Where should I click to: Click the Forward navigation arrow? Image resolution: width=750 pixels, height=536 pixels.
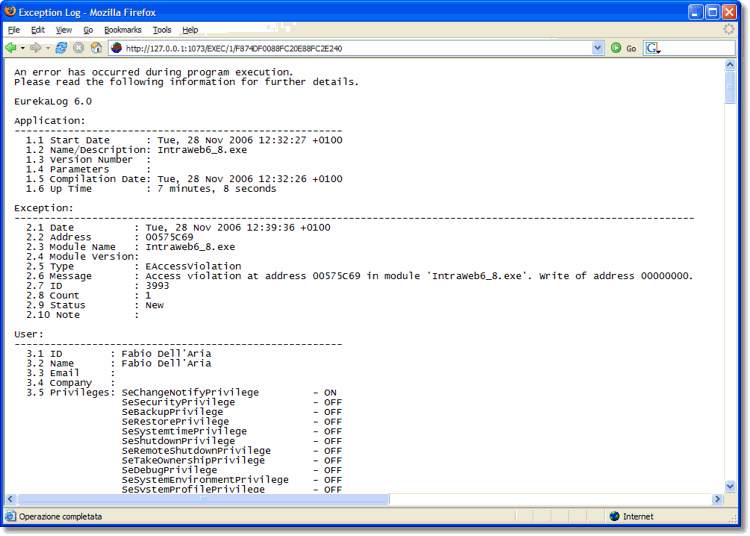pos(35,48)
